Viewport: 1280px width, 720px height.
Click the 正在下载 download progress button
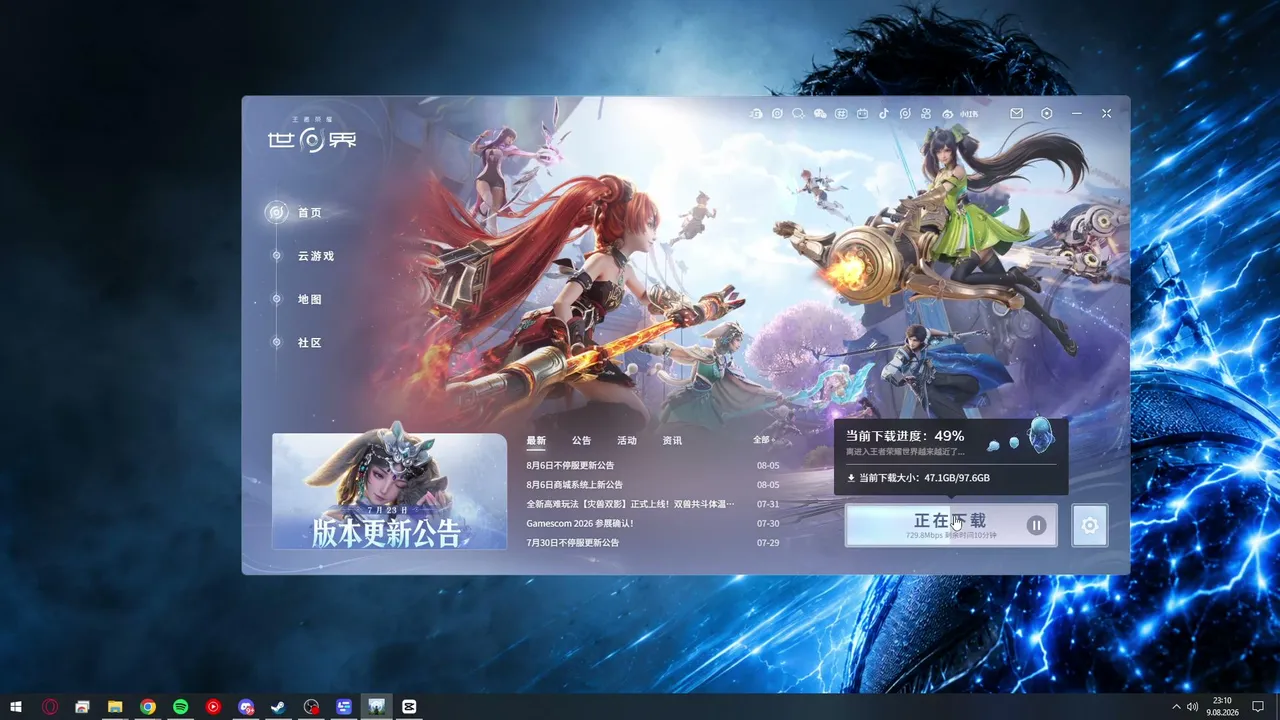pos(951,525)
